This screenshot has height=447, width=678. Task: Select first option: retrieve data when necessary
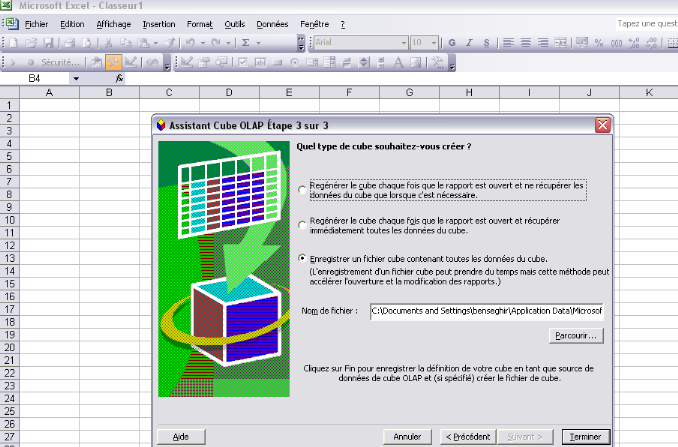pyautogui.click(x=302, y=190)
